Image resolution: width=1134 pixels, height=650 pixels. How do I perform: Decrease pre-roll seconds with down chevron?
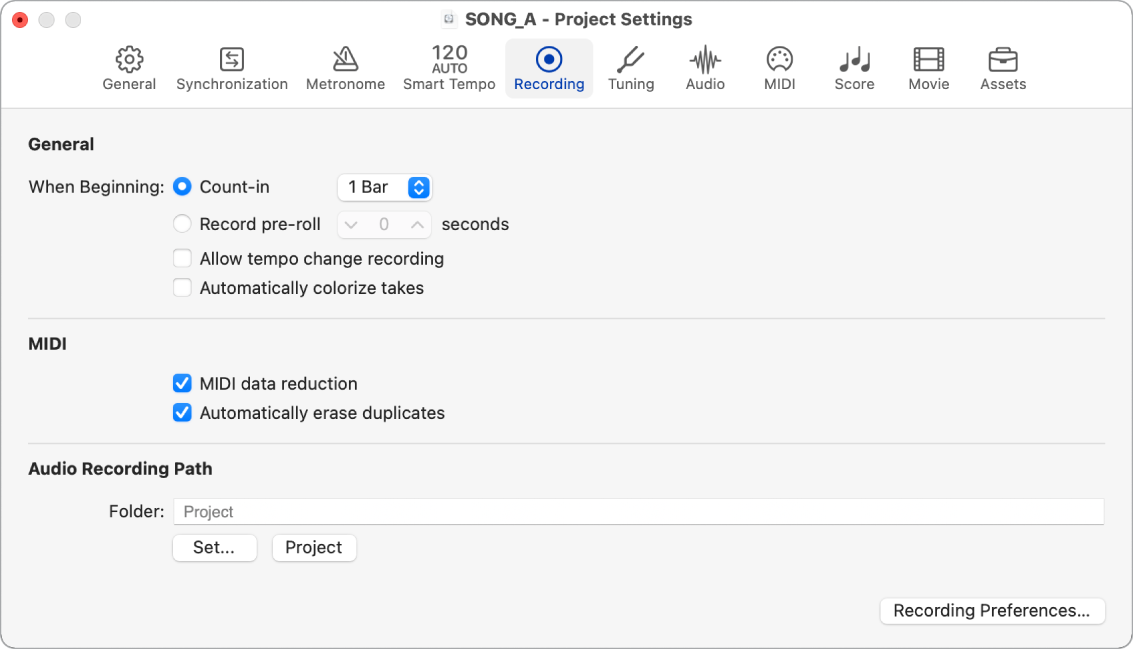pos(350,225)
